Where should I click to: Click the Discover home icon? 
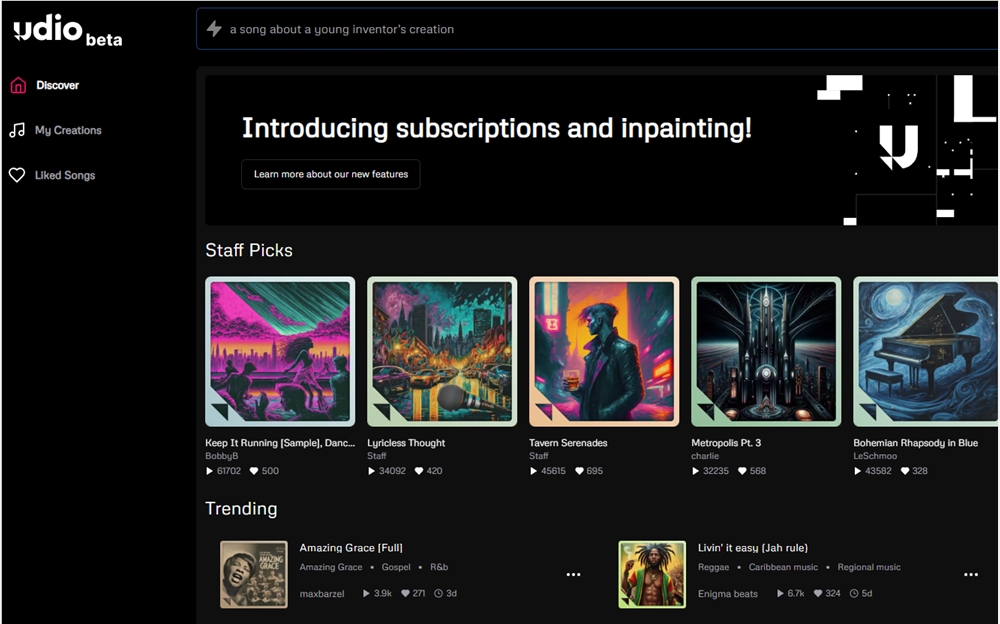click(x=18, y=85)
